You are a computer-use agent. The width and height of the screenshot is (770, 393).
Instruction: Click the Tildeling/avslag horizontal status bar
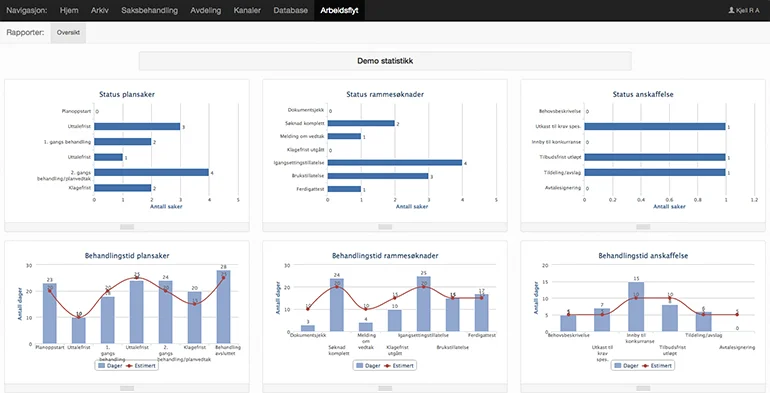point(655,172)
